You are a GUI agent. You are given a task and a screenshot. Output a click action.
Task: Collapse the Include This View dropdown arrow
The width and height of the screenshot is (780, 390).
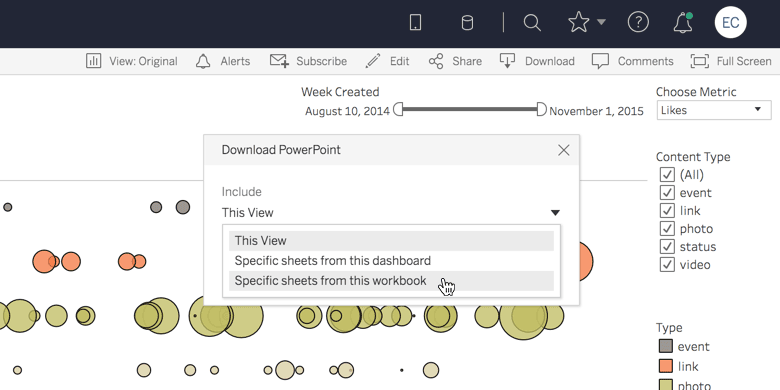(555, 213)
